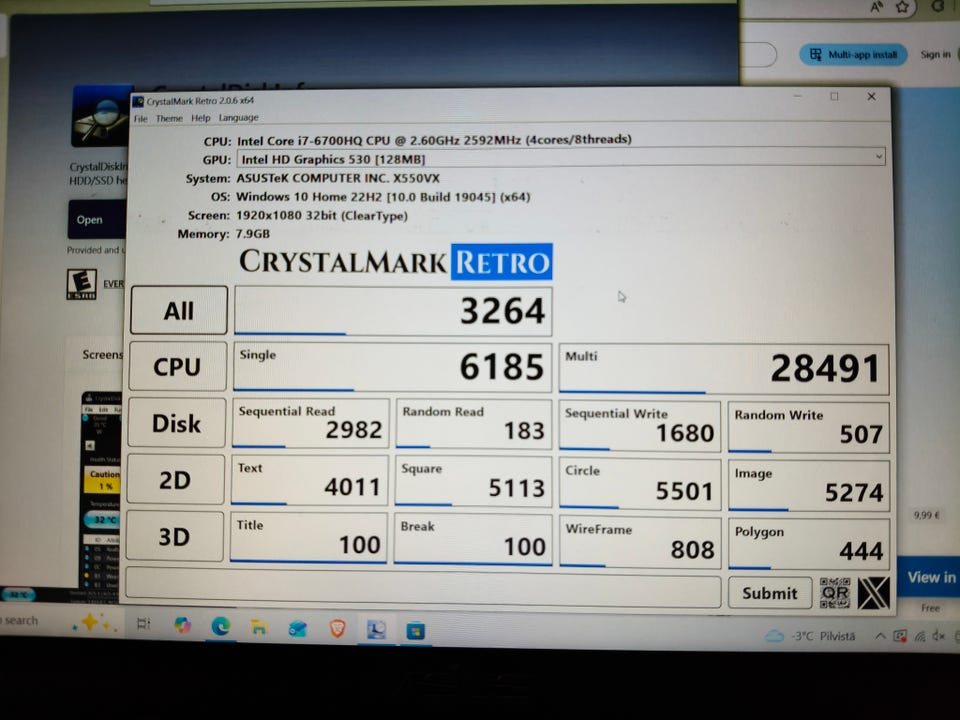Click Sign in in the Store window

(936, 54)
